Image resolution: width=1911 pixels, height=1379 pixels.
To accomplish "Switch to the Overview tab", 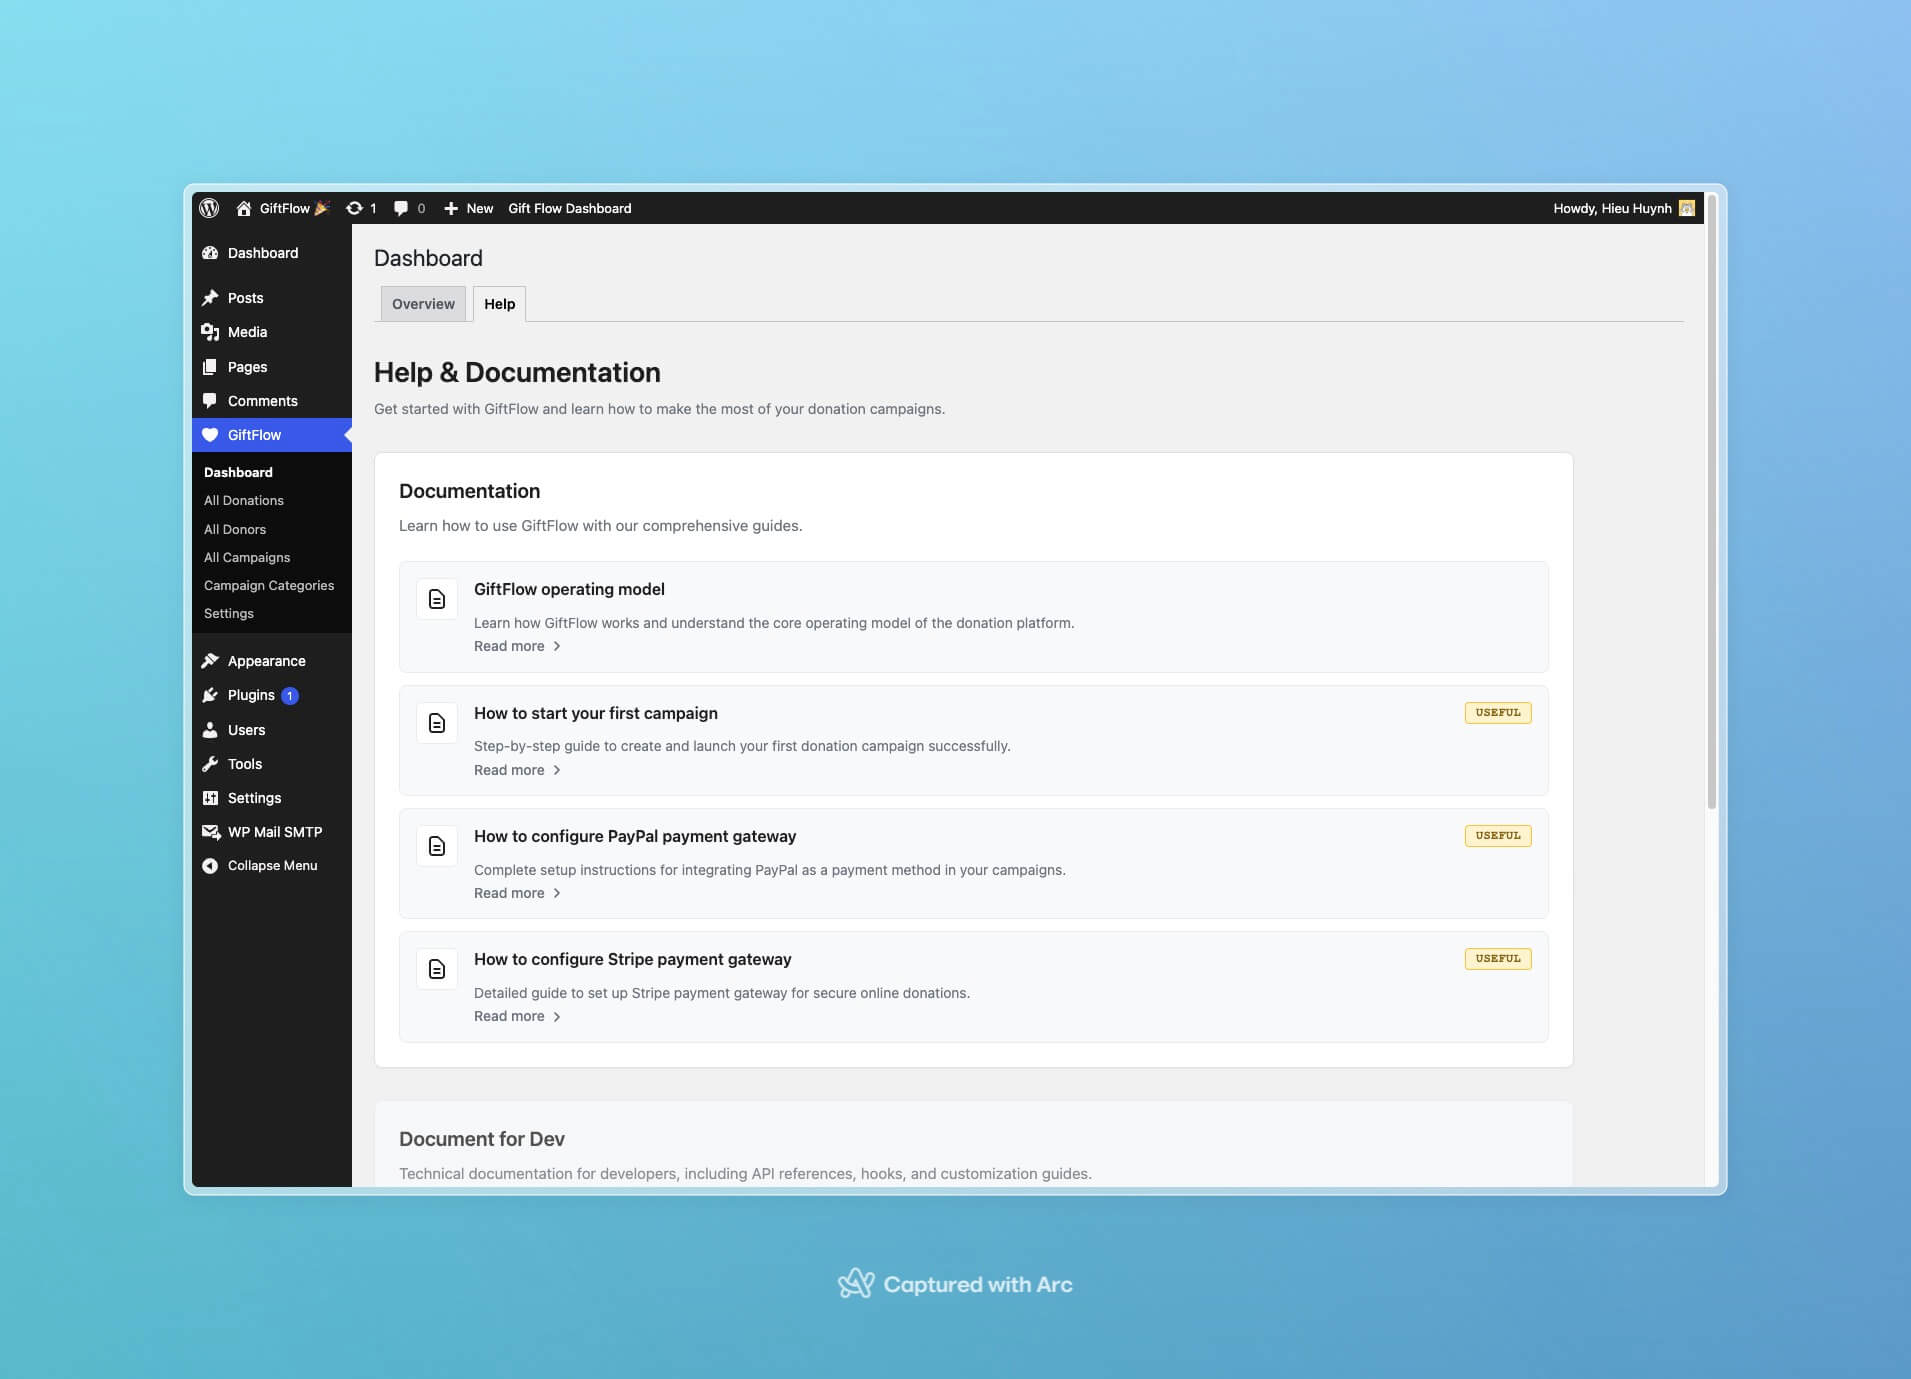I will click(x=423, y=304).
